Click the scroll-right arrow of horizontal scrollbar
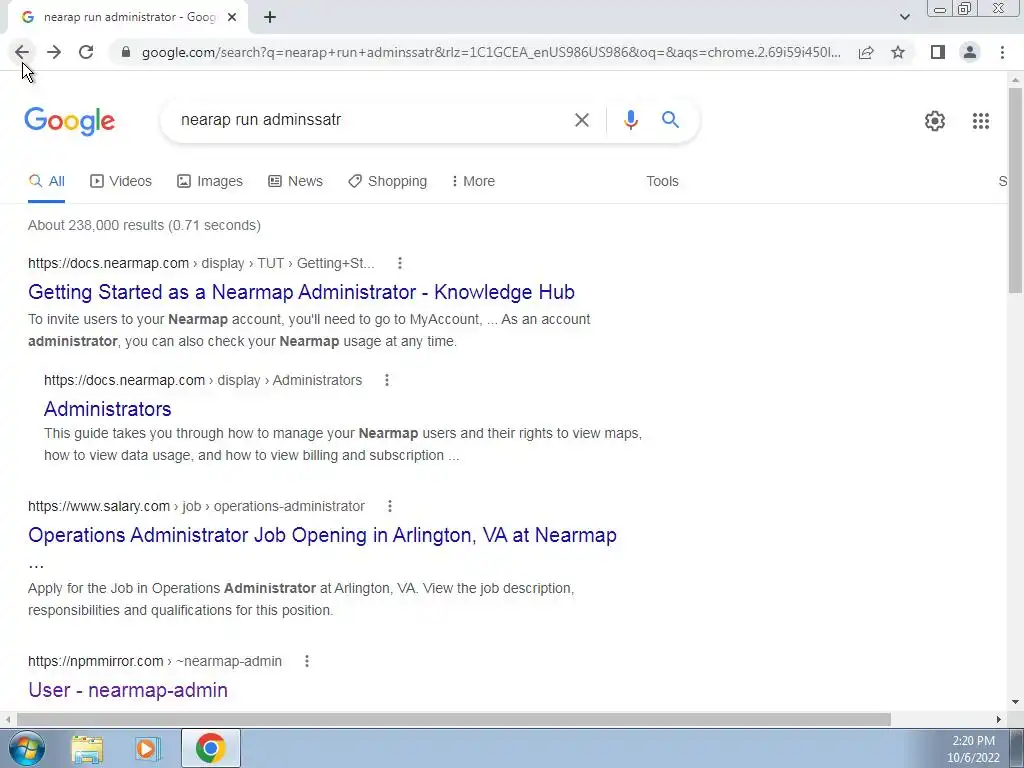Screen dimensions: 1024x768 coord(999,719)
